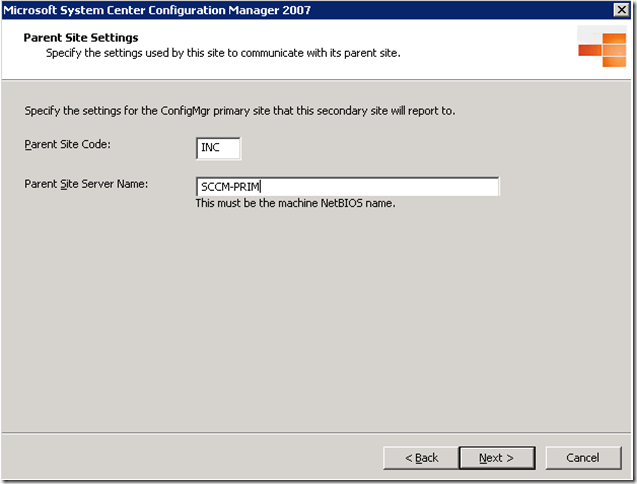Click the orange ConfigMgr logo icon
Image resolution: width=637 pixels, height=484 pixels.
(602, 46)
